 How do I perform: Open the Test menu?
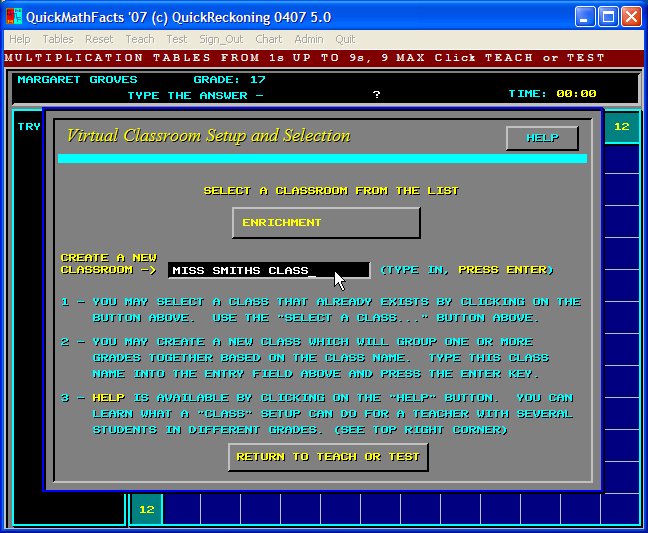point(177,39)
